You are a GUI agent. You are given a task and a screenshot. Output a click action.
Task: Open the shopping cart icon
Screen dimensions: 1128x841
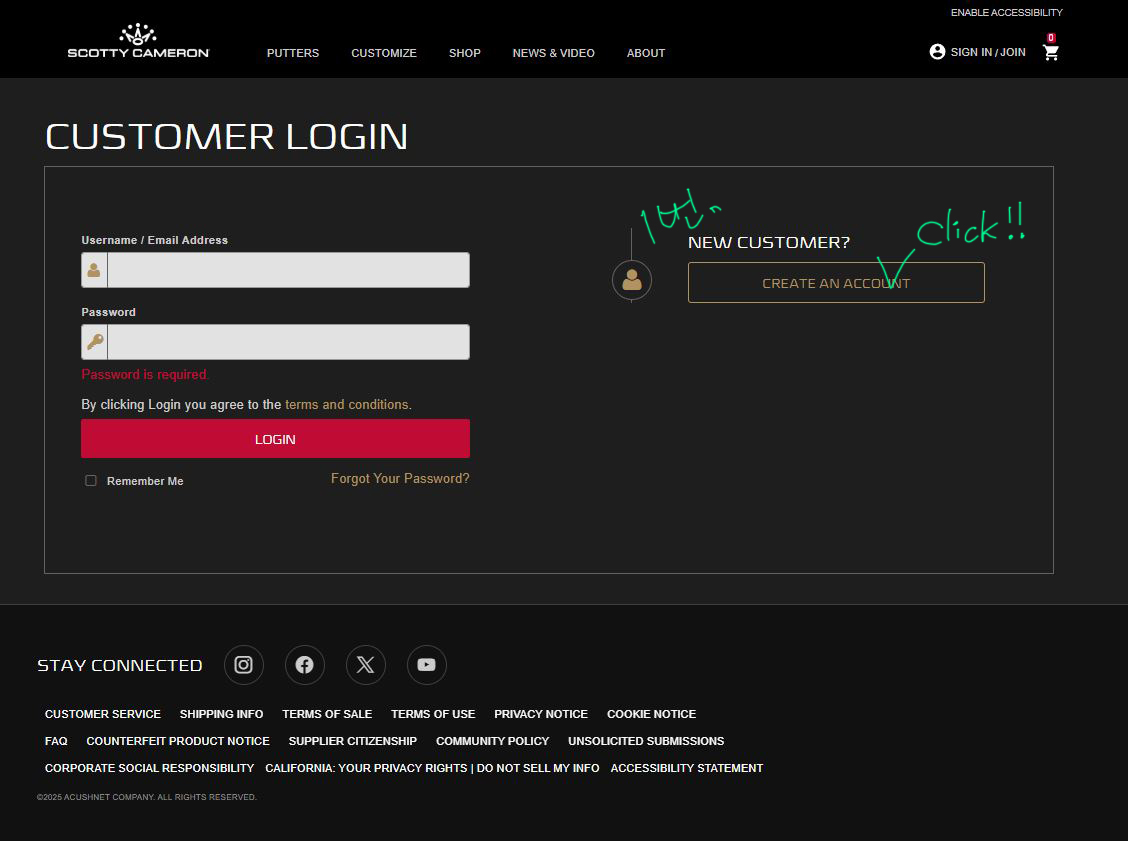click(1050, 53)
